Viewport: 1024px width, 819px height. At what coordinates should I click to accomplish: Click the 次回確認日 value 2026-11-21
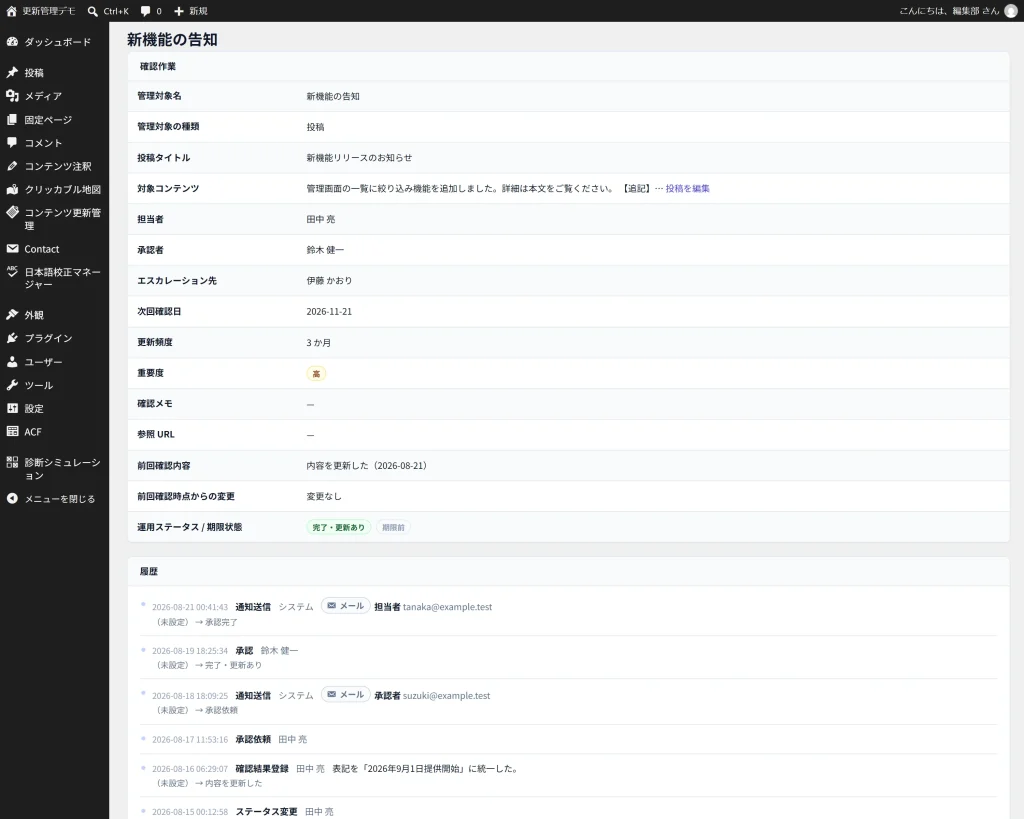click(329, 312)
